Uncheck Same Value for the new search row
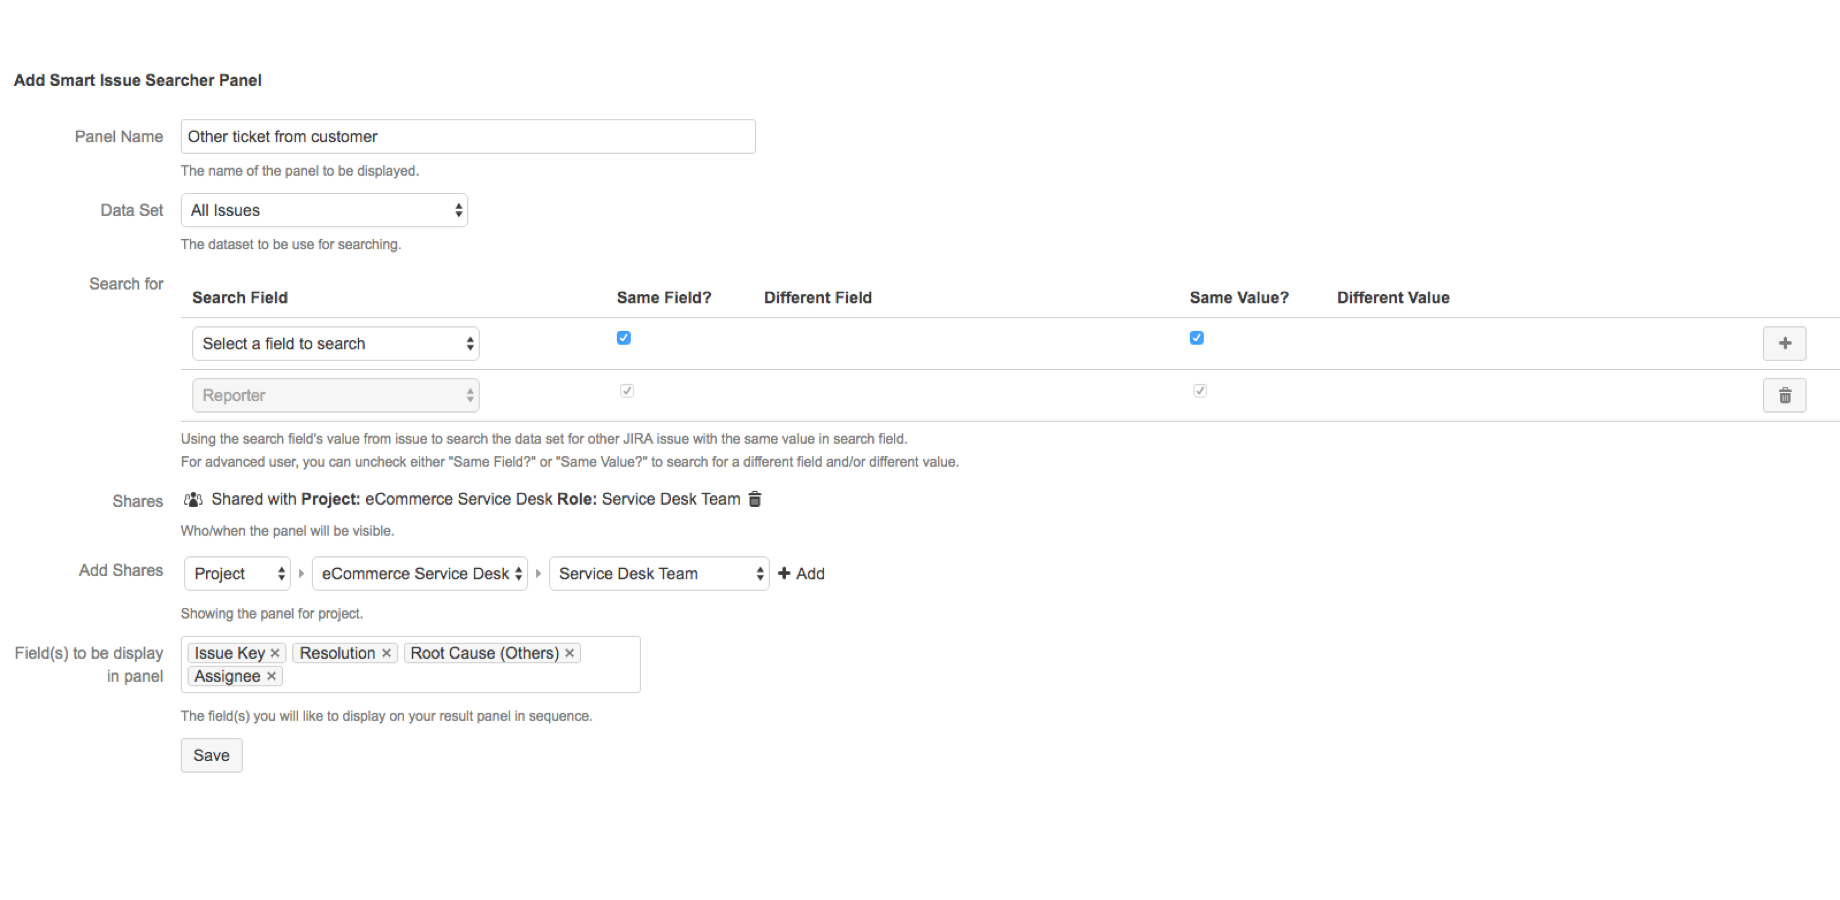 click(1196, 338)
